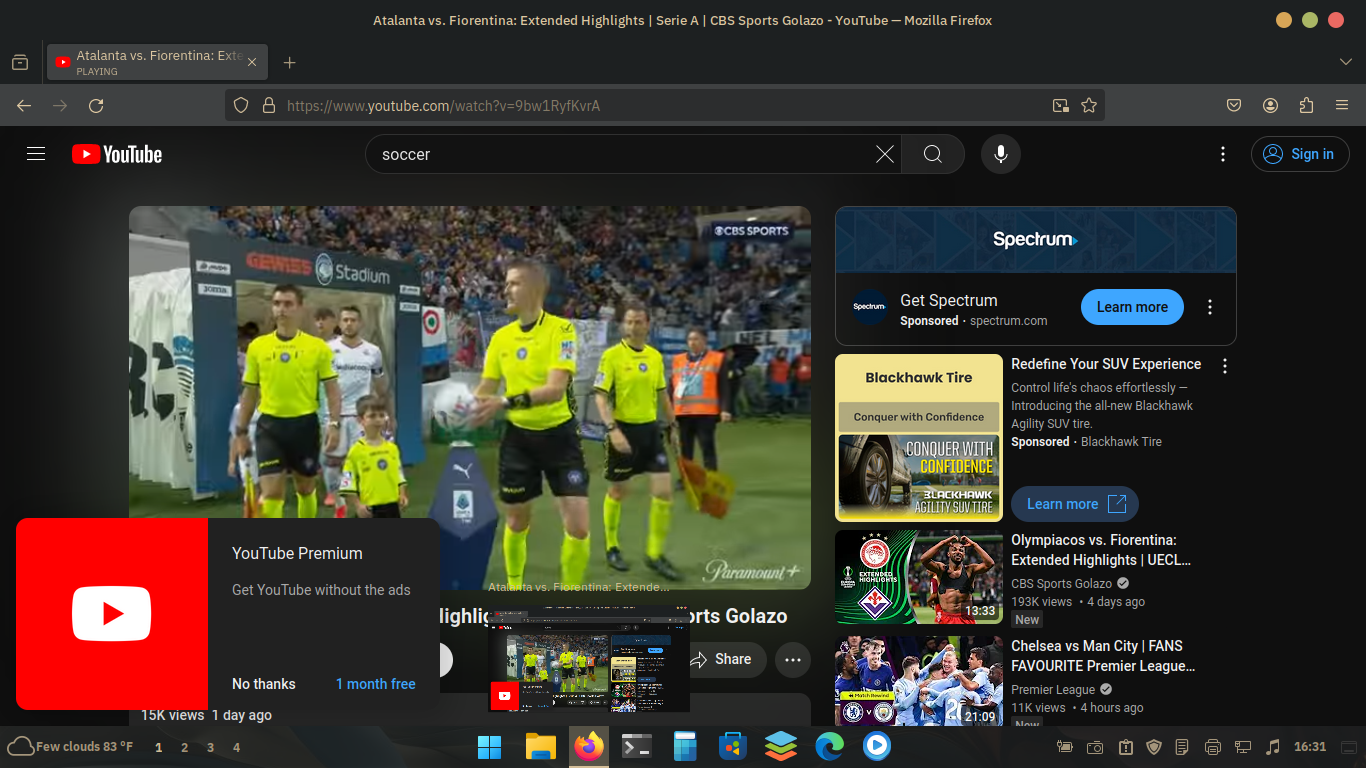The width and height of the screenshot is (1366, 768).
Task: Open Blackhawk Tire ad thumbnail
Action: 919,438
